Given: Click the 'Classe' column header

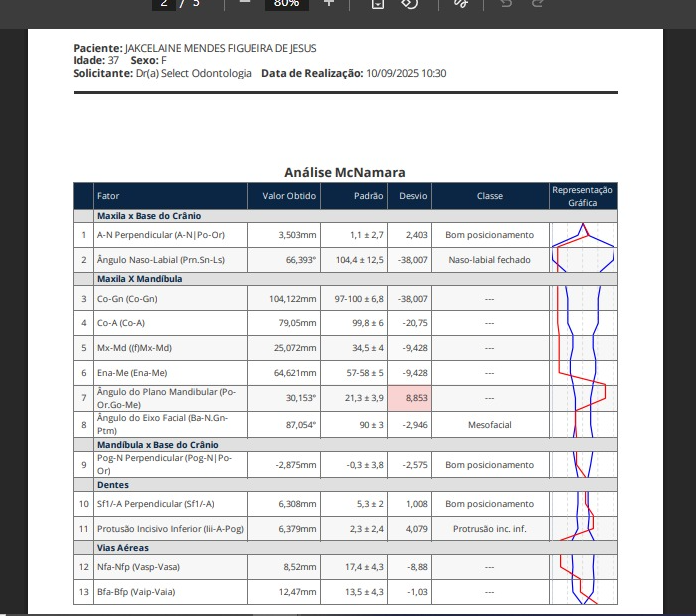Looking at the screenshot, I should 490,196.
